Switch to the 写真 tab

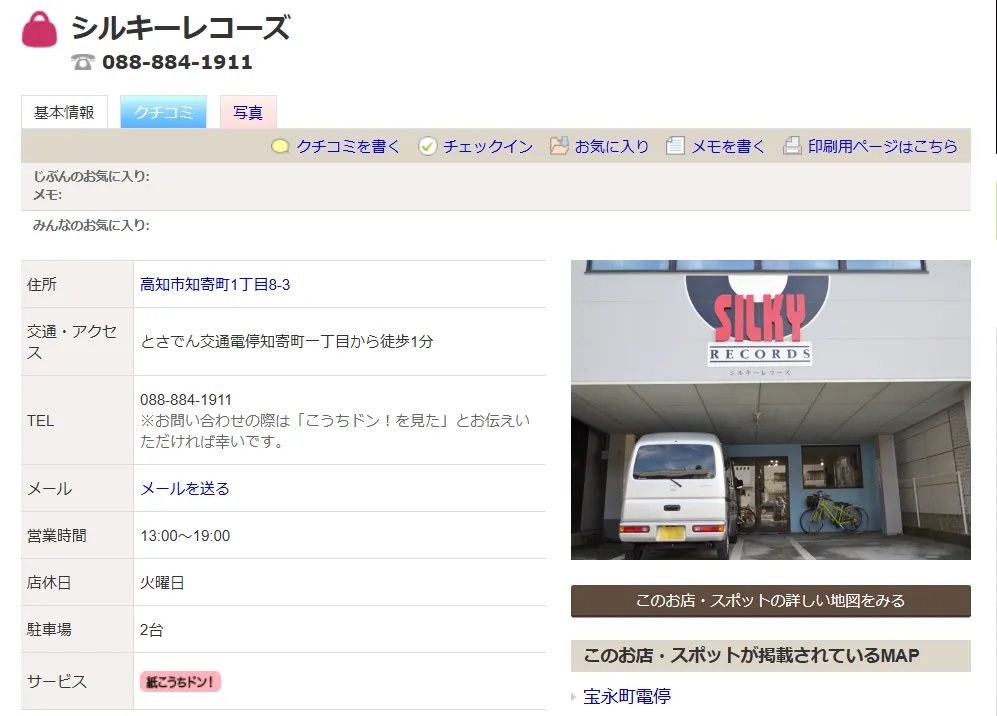click(248, 112)
